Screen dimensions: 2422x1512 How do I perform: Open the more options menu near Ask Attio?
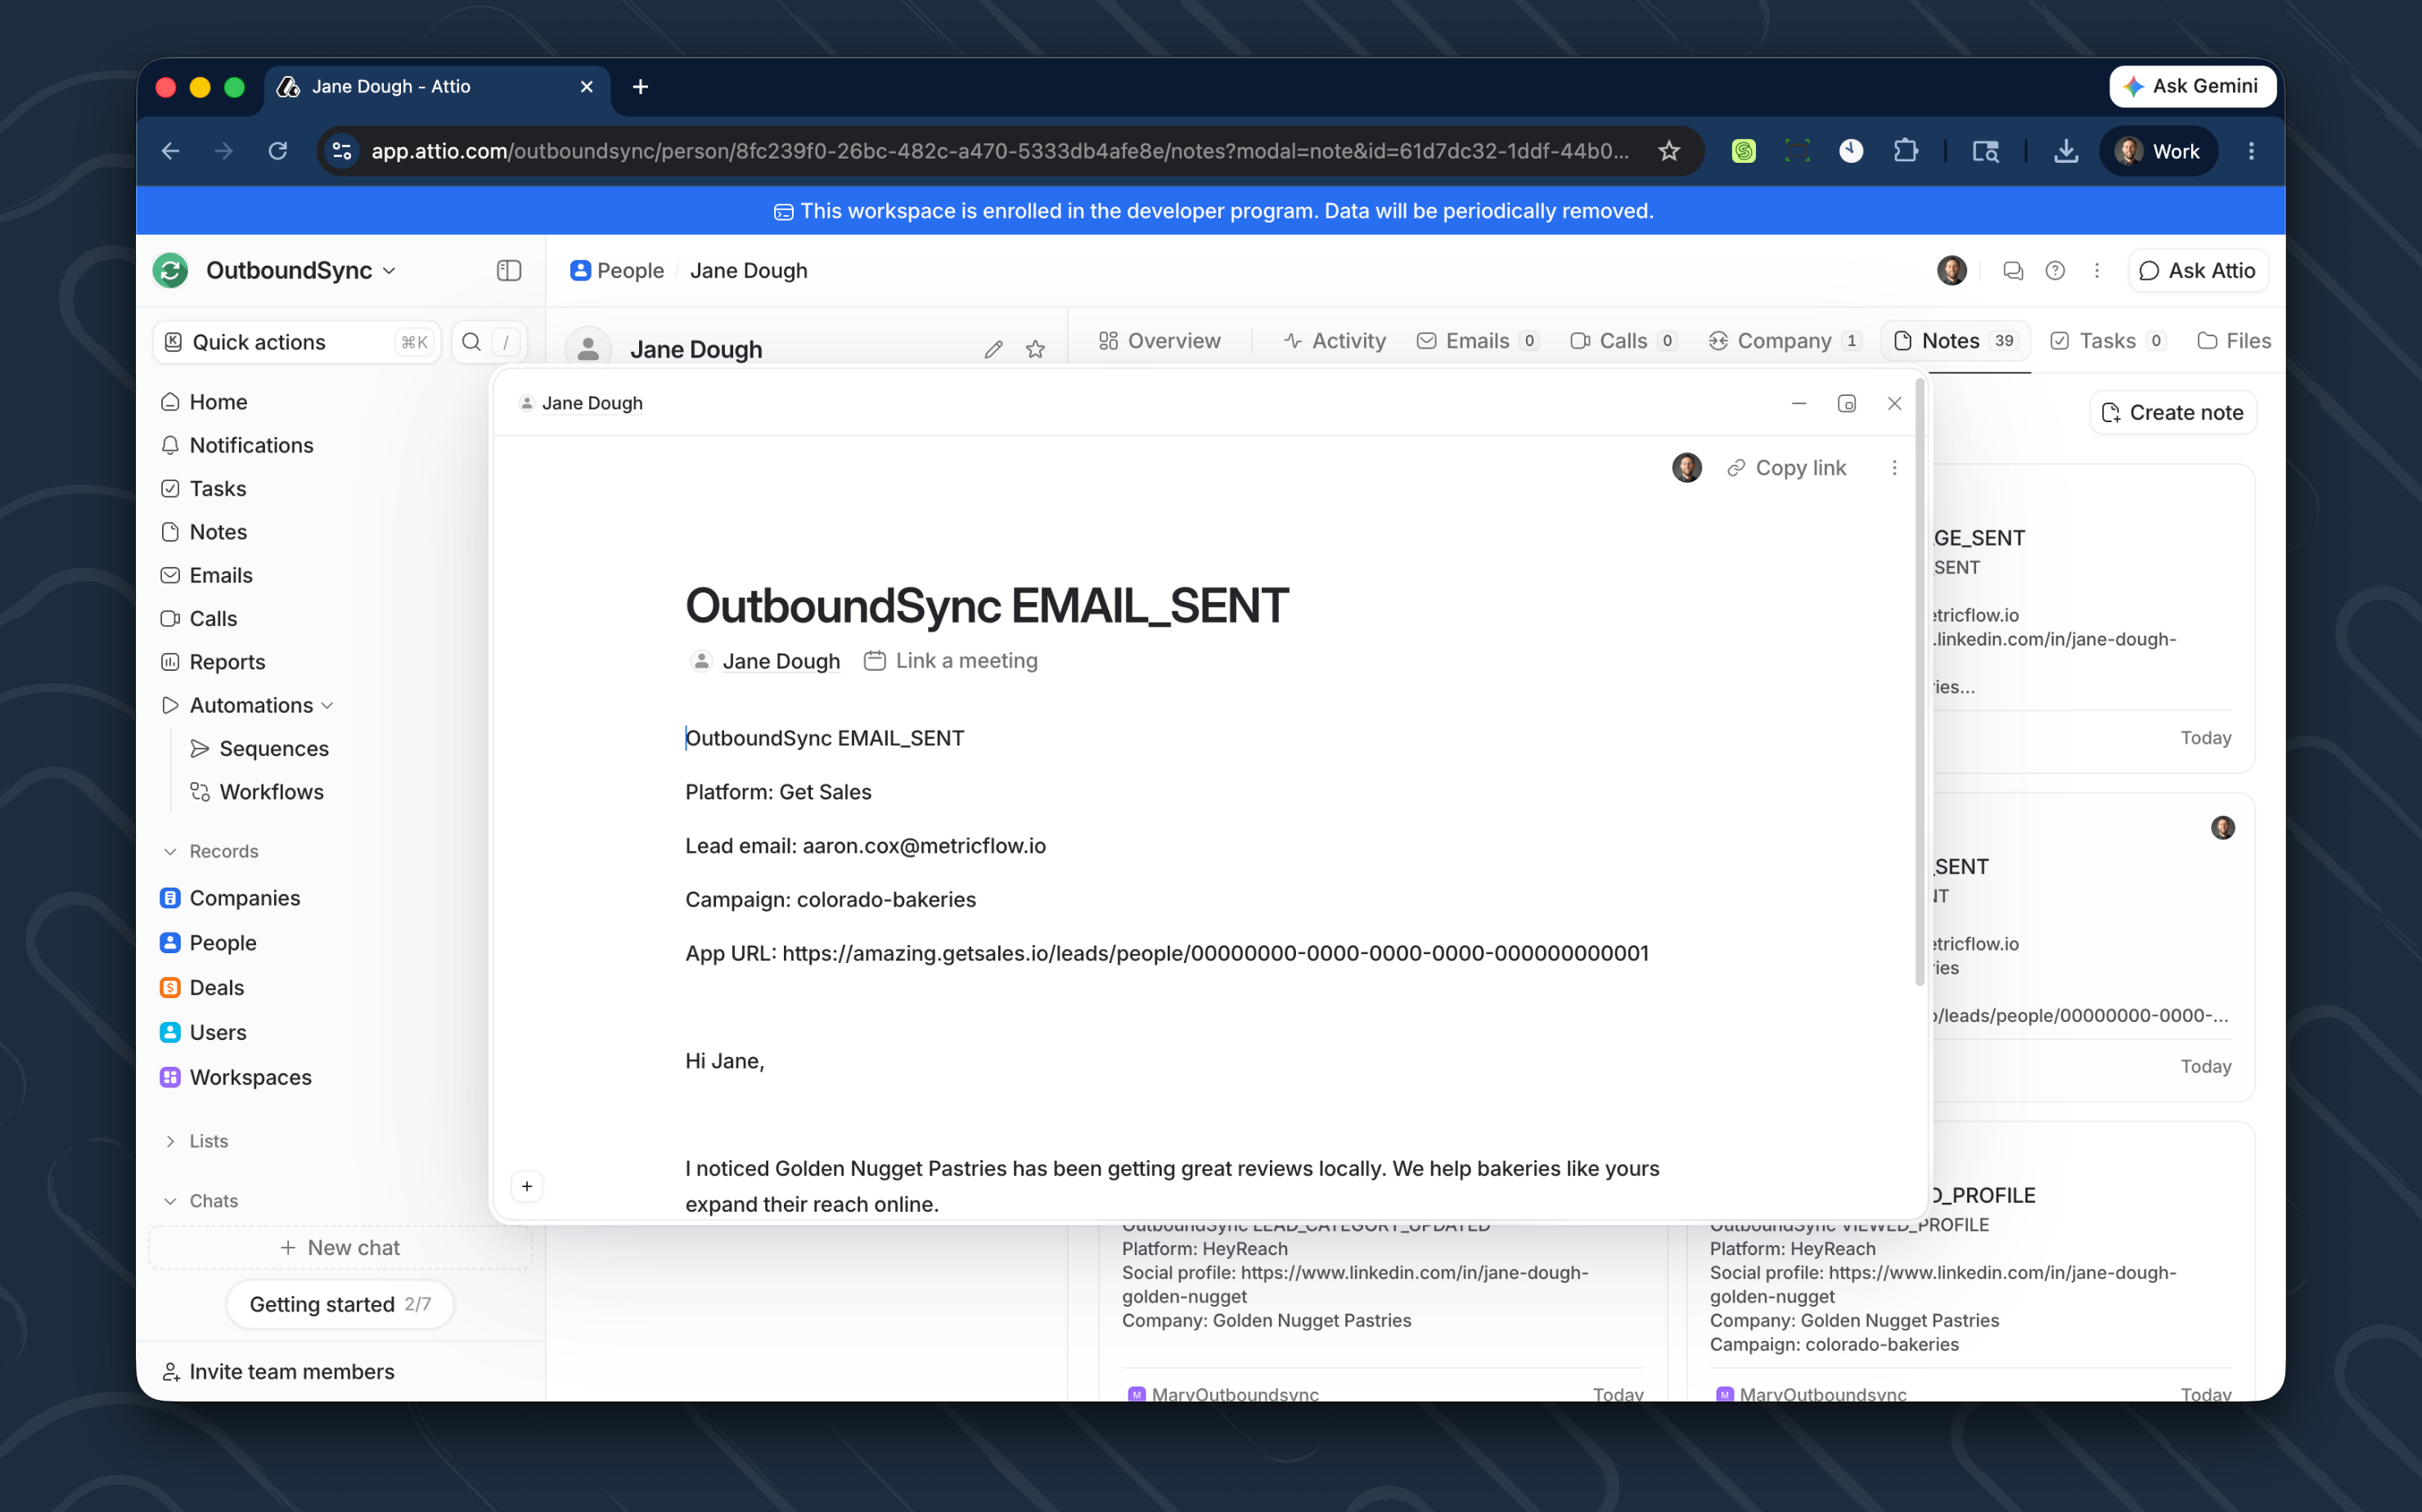(x=2097, y=270)
